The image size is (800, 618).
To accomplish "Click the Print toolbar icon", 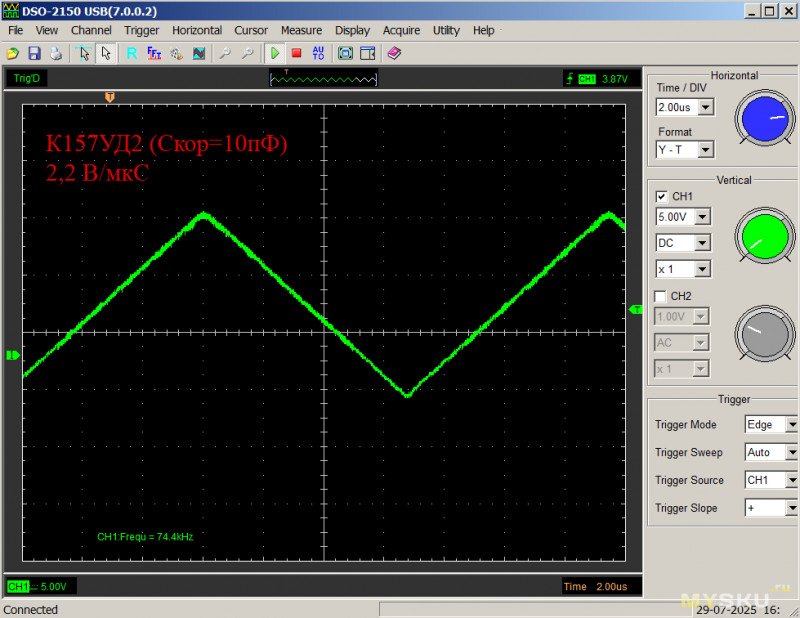I will coord(56,53).
